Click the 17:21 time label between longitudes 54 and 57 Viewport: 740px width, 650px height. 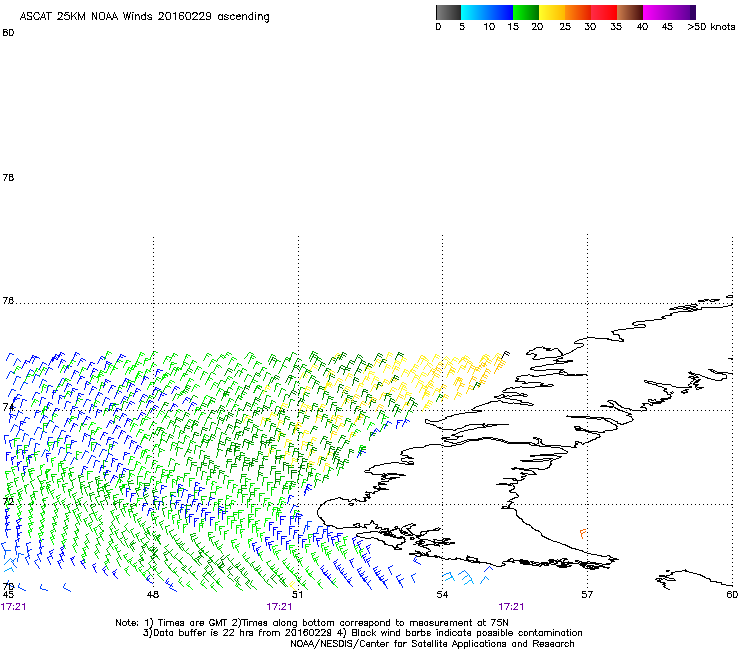click(x=511, y=607)
